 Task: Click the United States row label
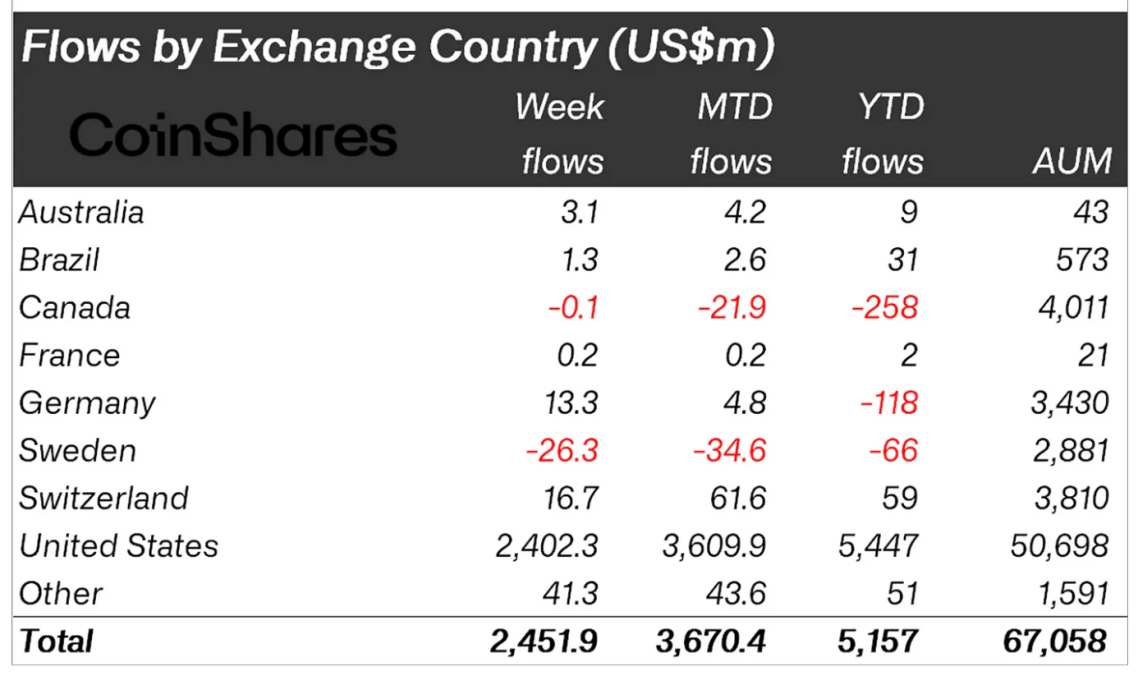tap(119, 546)
